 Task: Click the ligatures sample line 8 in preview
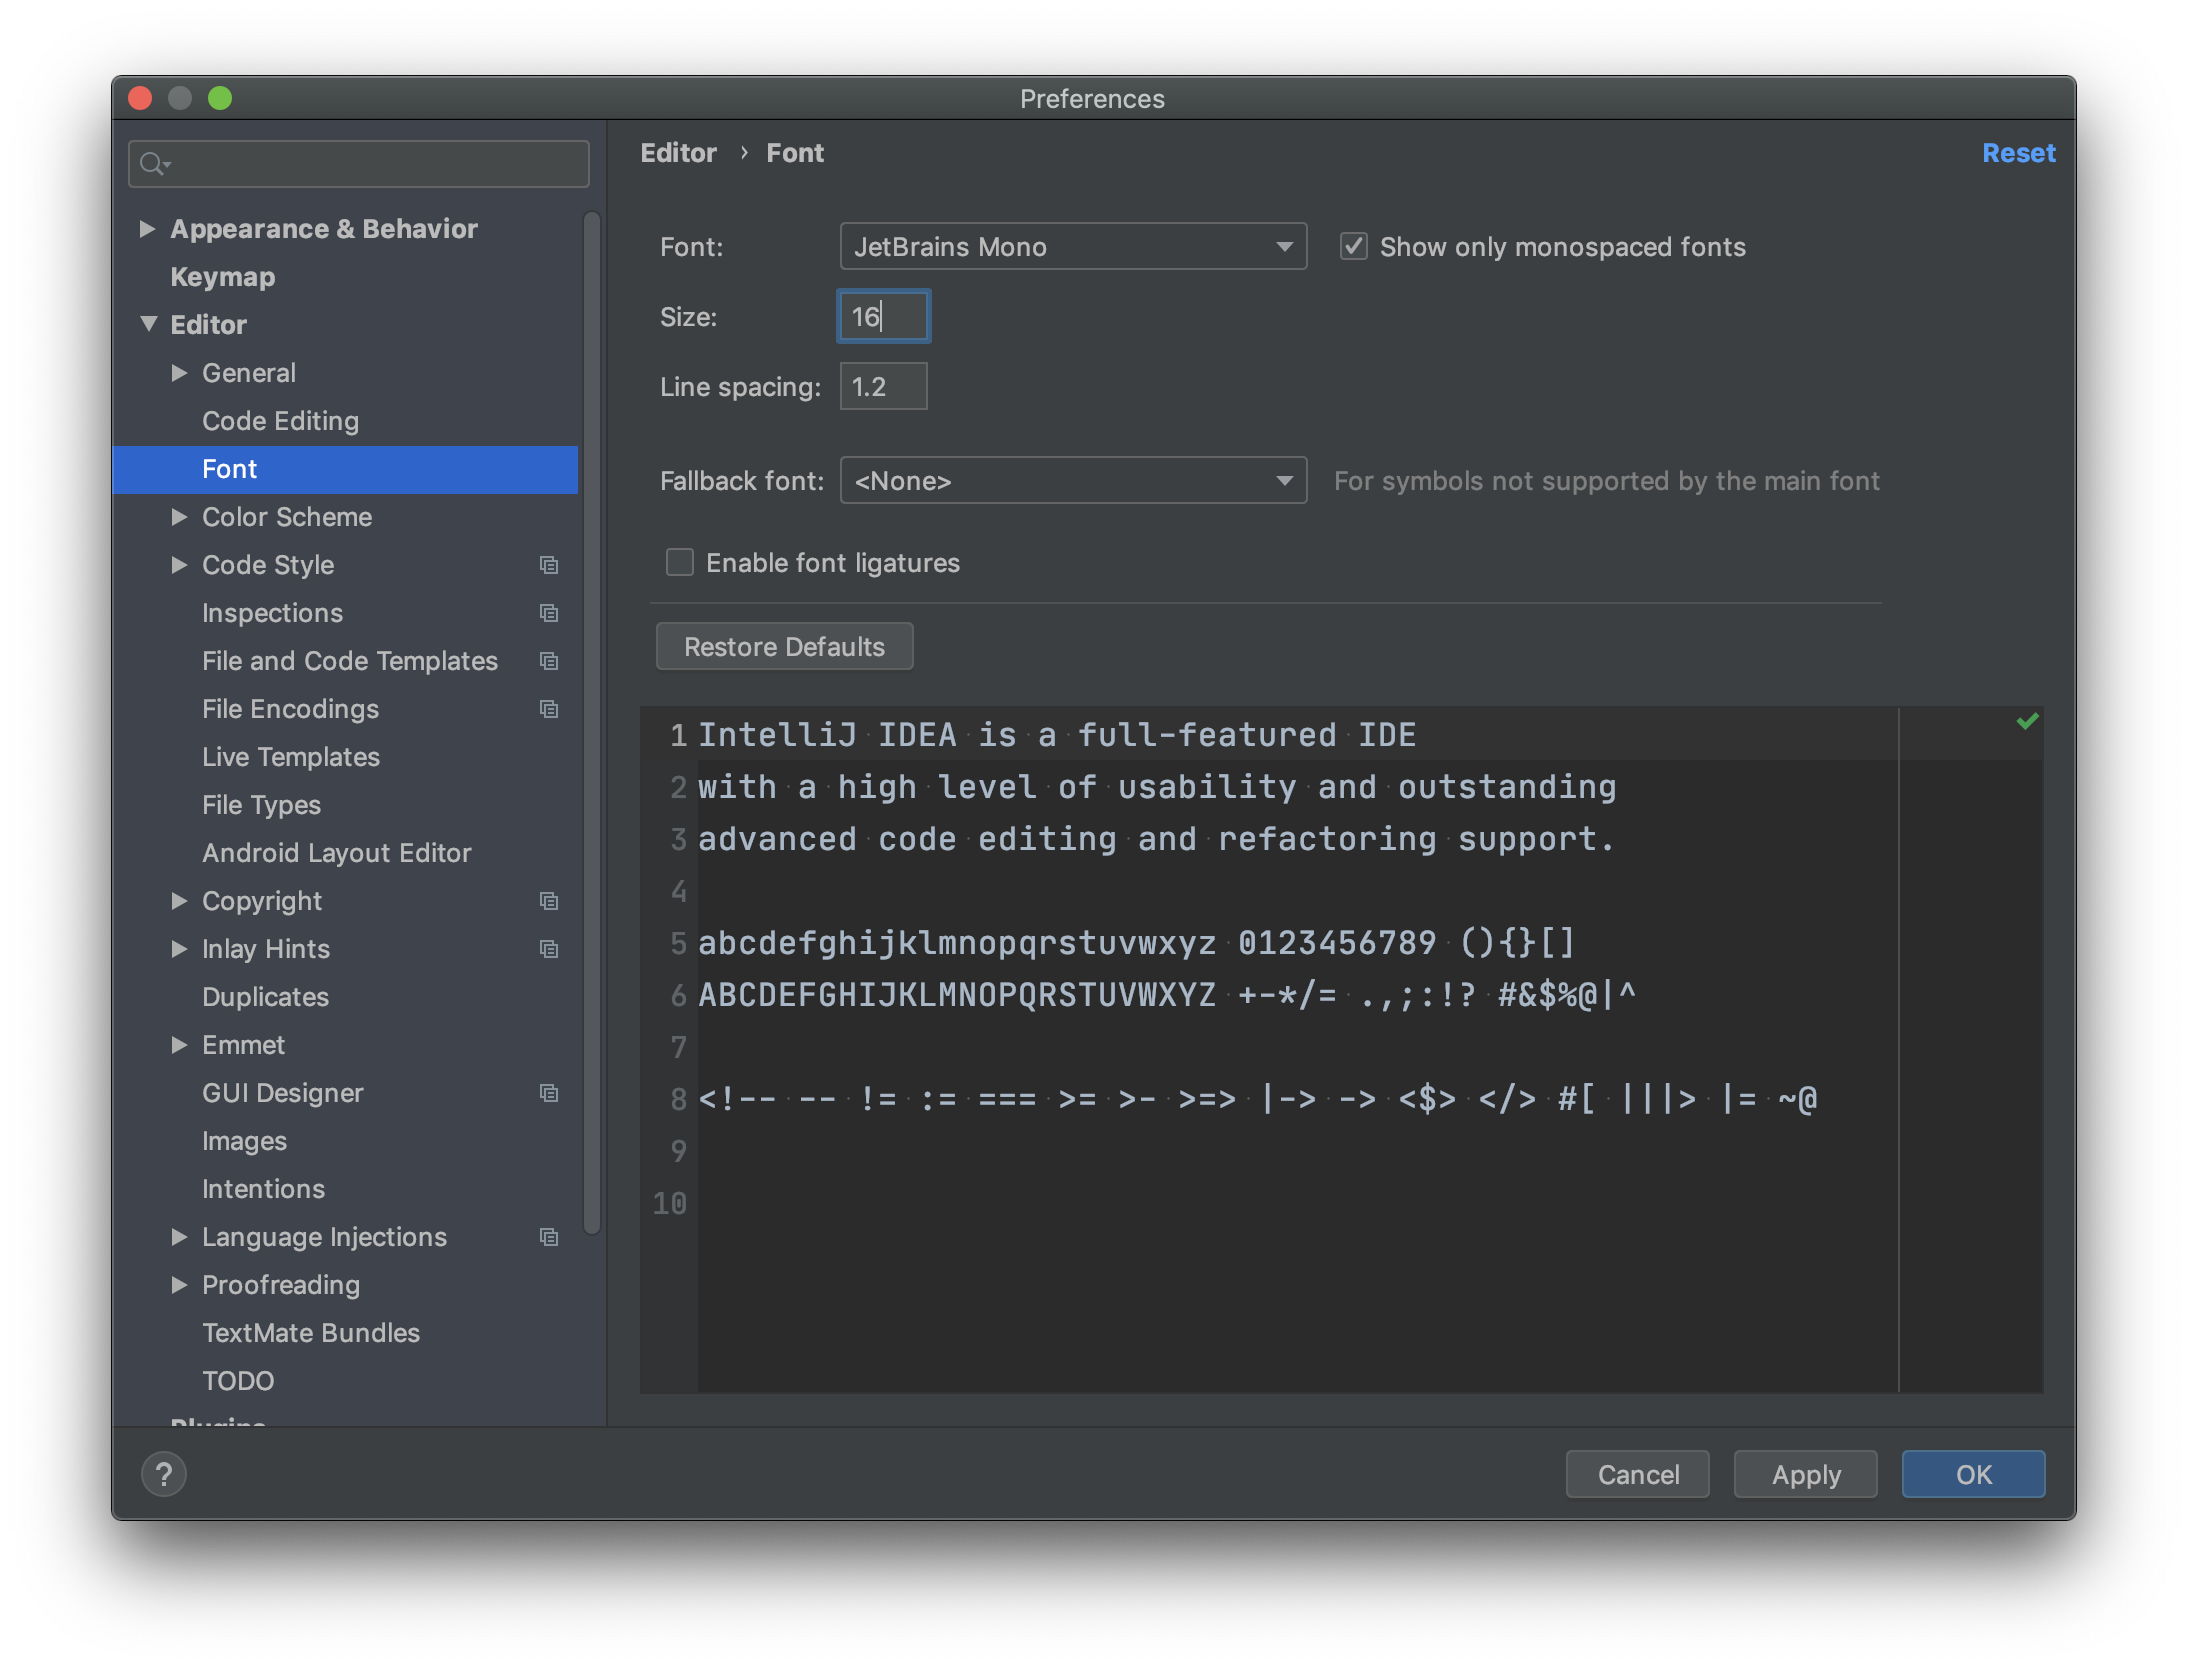click(1258, 1099)
